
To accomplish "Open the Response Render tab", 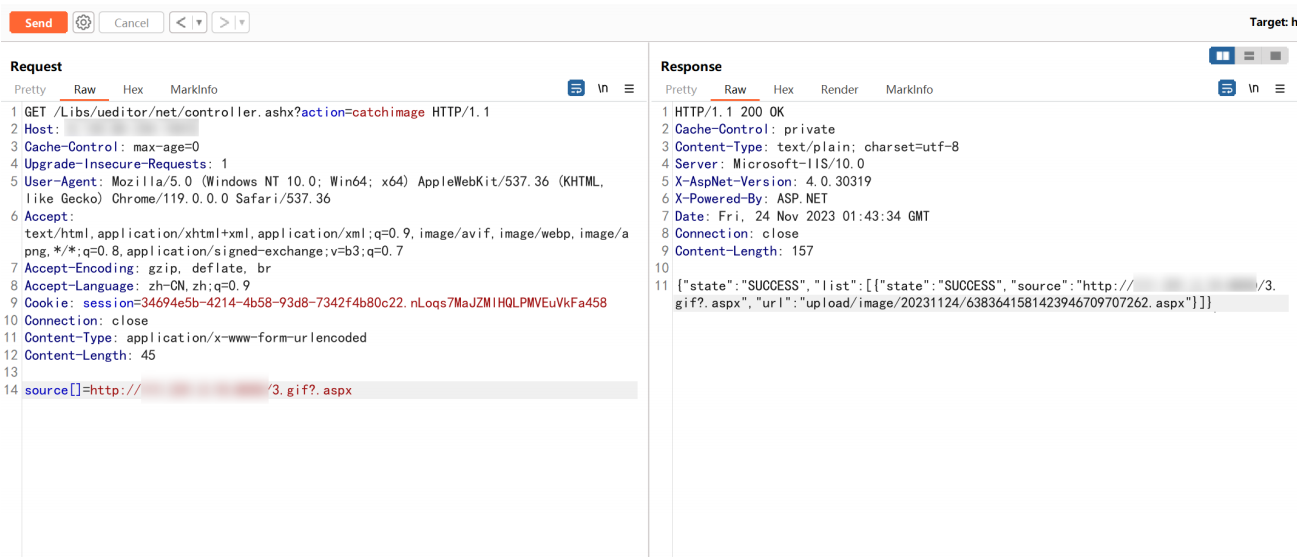I will [x=839, y=90].
